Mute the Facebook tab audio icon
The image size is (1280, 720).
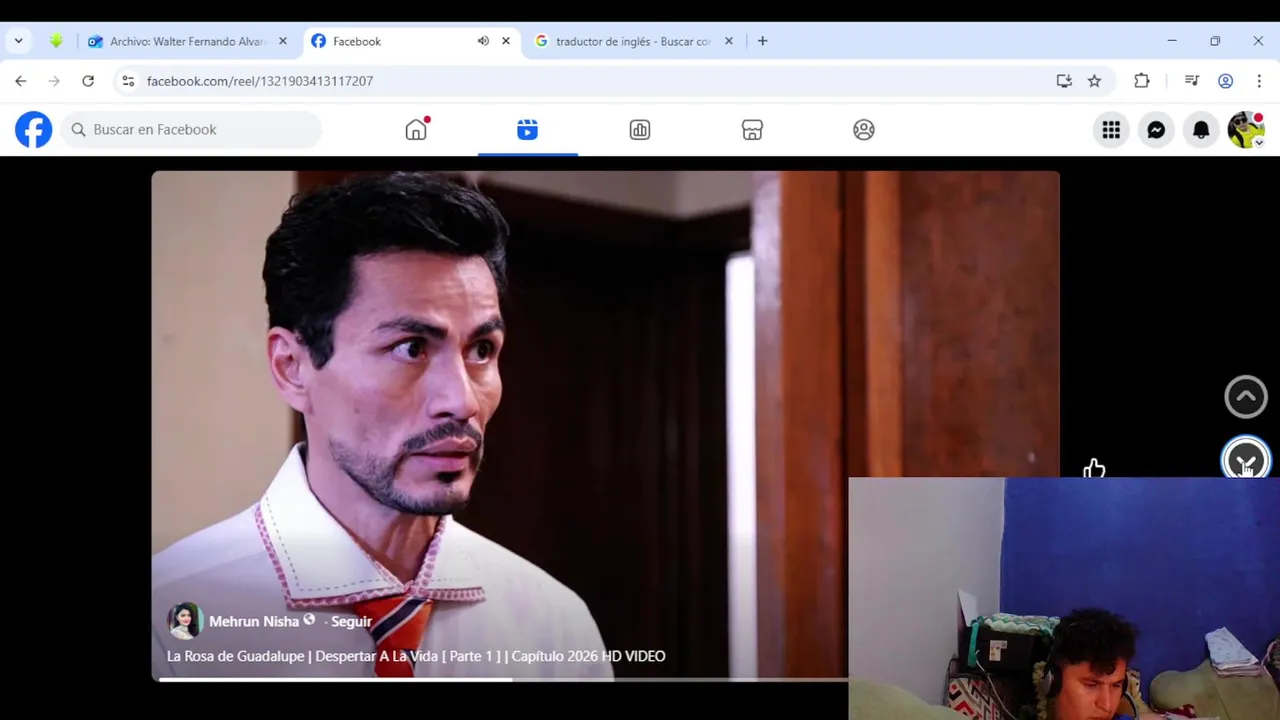tap(483, 41)
